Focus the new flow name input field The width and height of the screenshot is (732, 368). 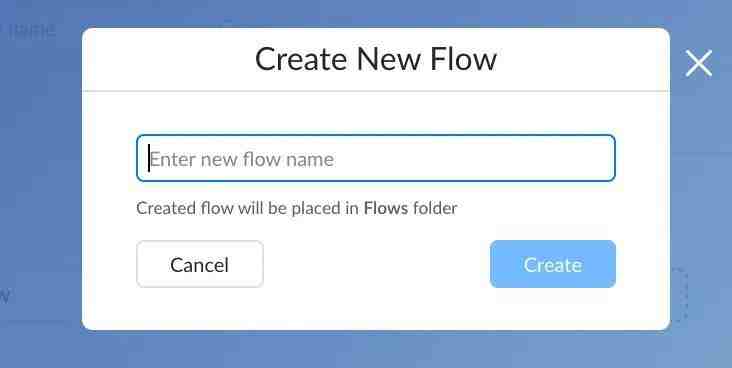coord(376,158)
